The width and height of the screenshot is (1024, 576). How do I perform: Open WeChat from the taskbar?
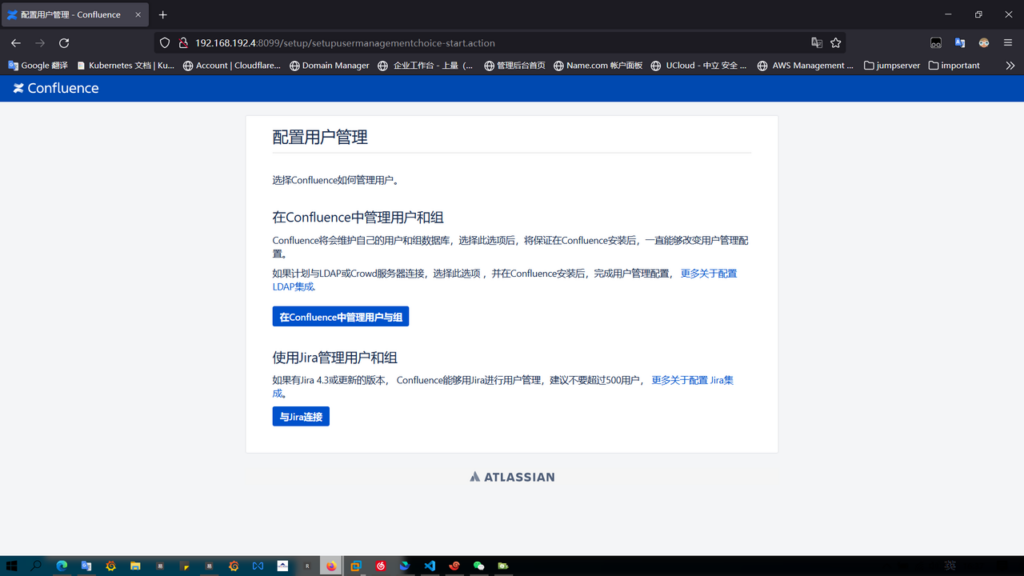click(x=479, y=566)
